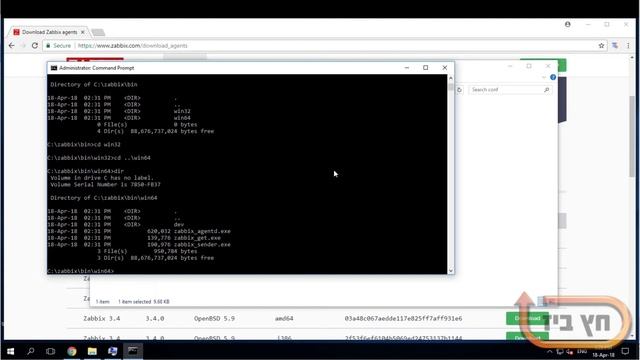The height and width of the screenshot is (360, 640).
Task: Click the C:\zabbix\bin\win64> prompt line
Action: 81,271
